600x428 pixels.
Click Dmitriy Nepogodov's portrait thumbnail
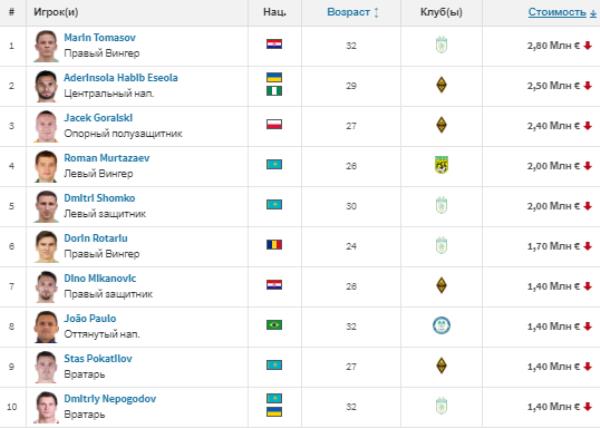pos(46,406)
